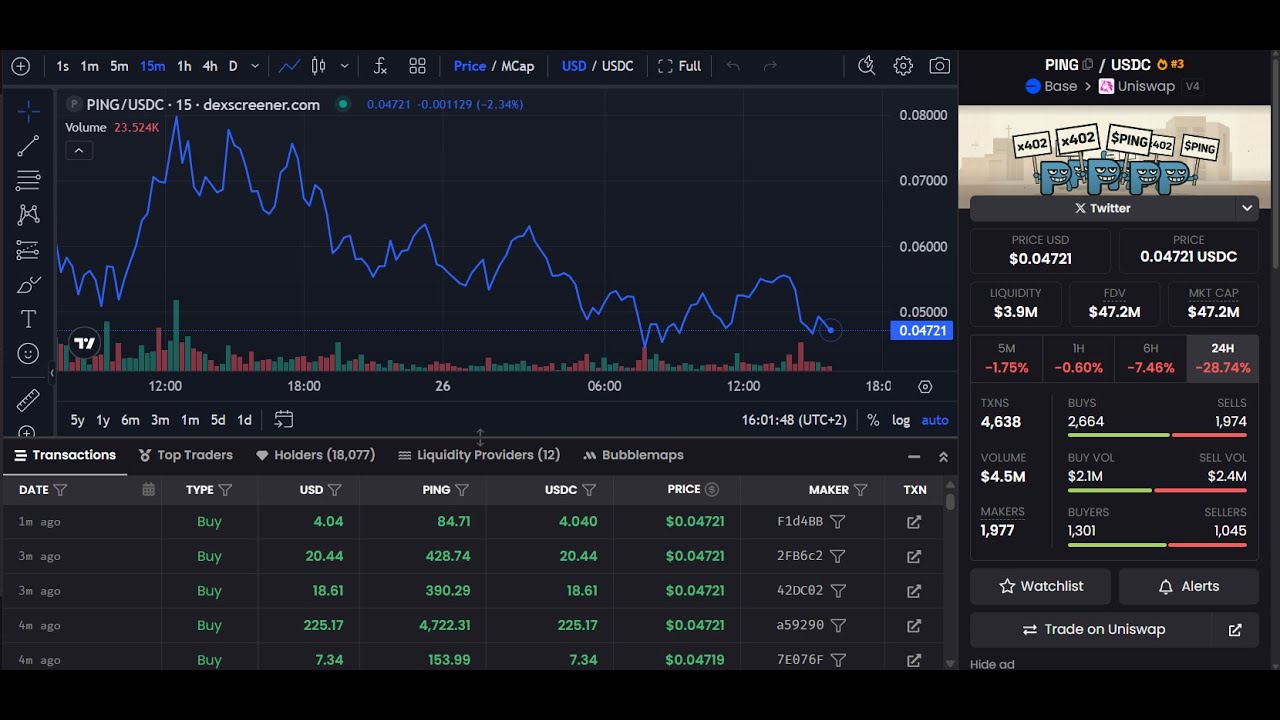This screenshot has width=1280, height=720.
Task: Click the redo arrow in chart toolbar
Action: (x=770, y=66)
